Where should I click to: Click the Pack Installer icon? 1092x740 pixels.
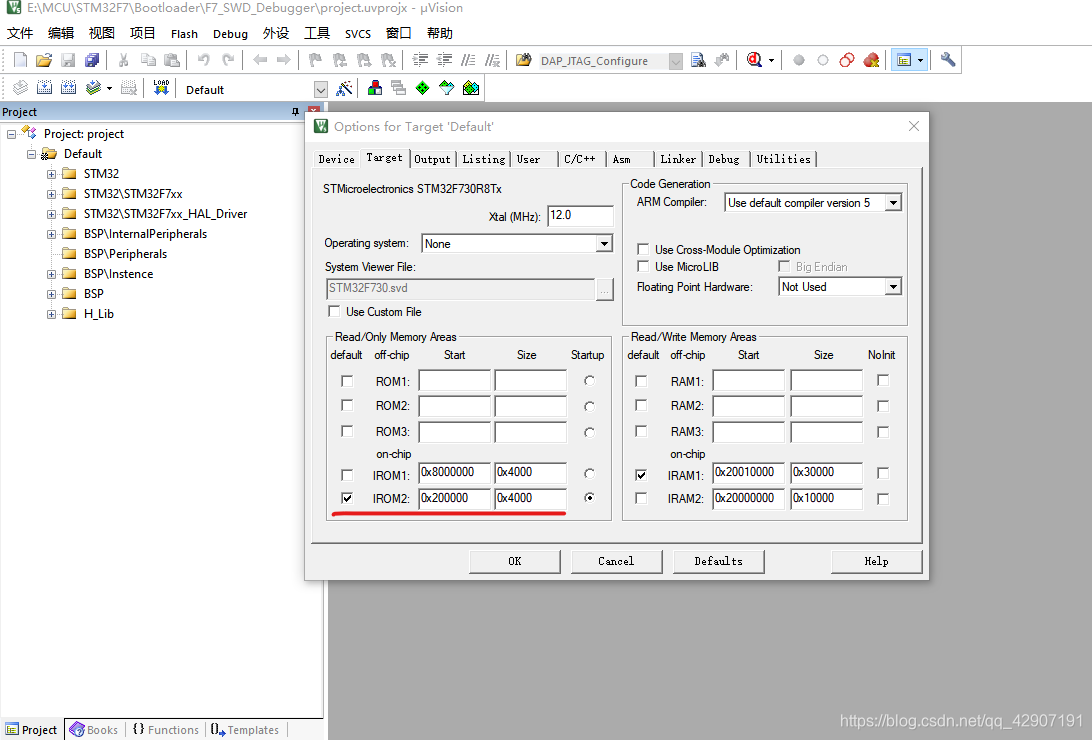coord(471,88)
